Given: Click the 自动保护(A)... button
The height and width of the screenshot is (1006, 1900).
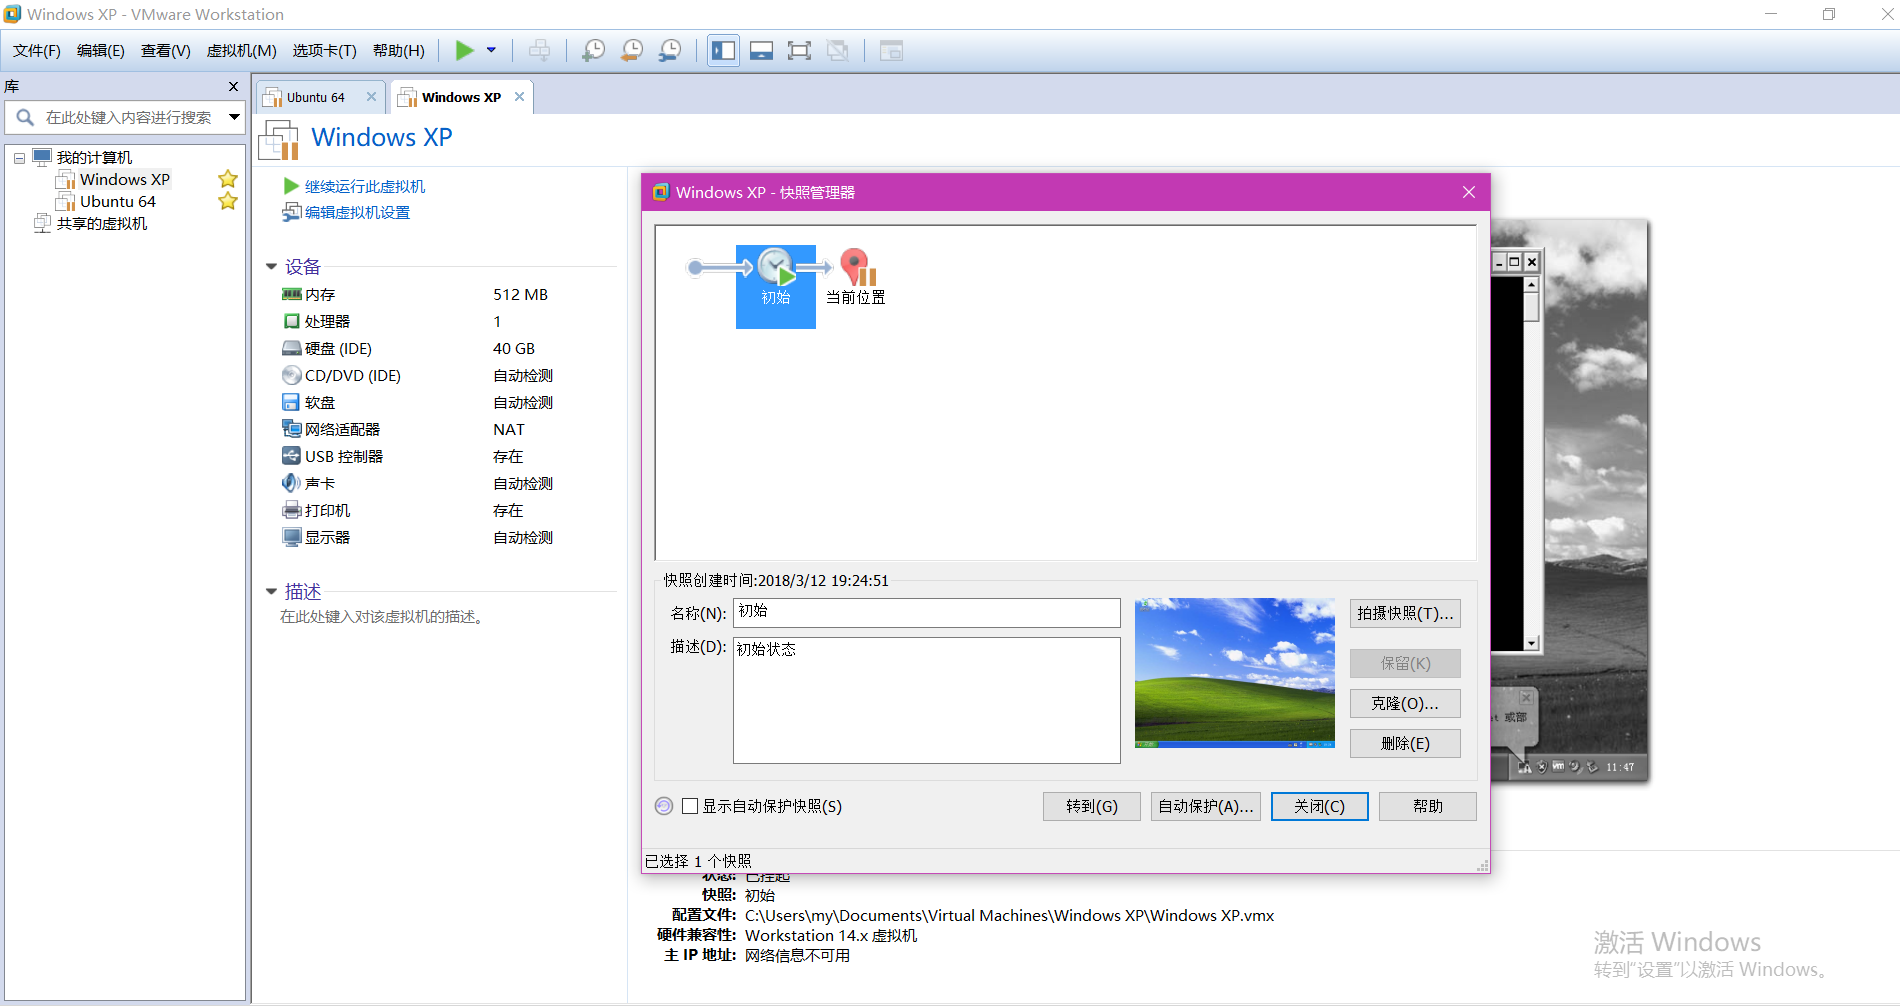Looking at the screenshot, I should pyautogui.click(x=1206, y=807).
